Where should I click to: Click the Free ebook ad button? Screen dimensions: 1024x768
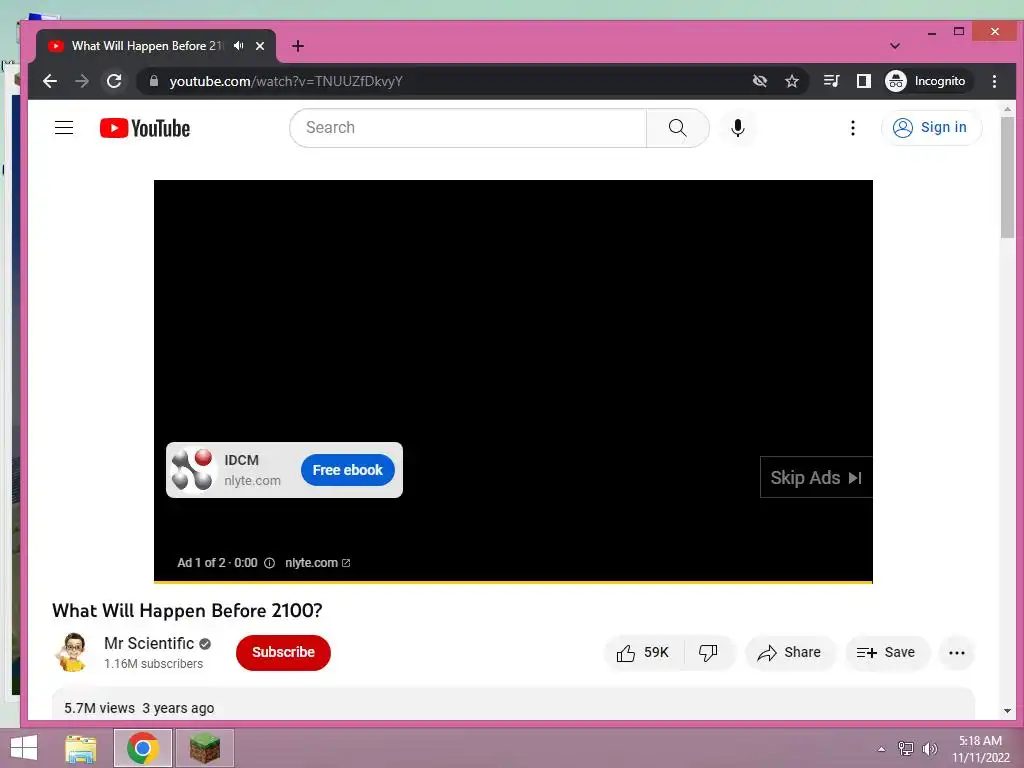347,470
